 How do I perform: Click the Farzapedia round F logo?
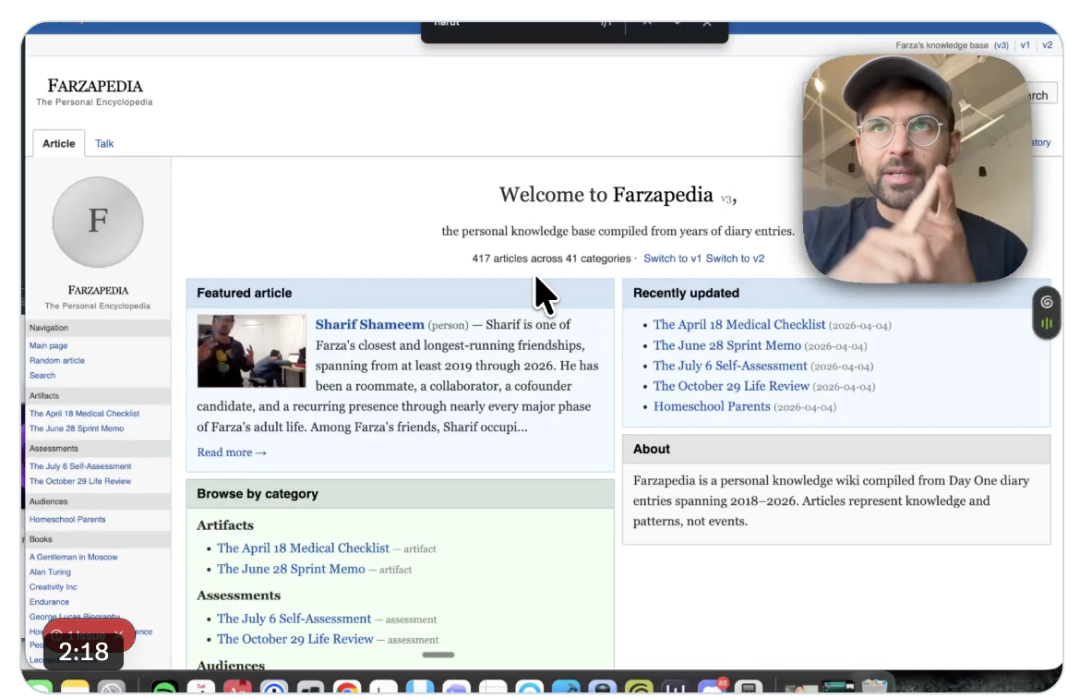point(97,222)
